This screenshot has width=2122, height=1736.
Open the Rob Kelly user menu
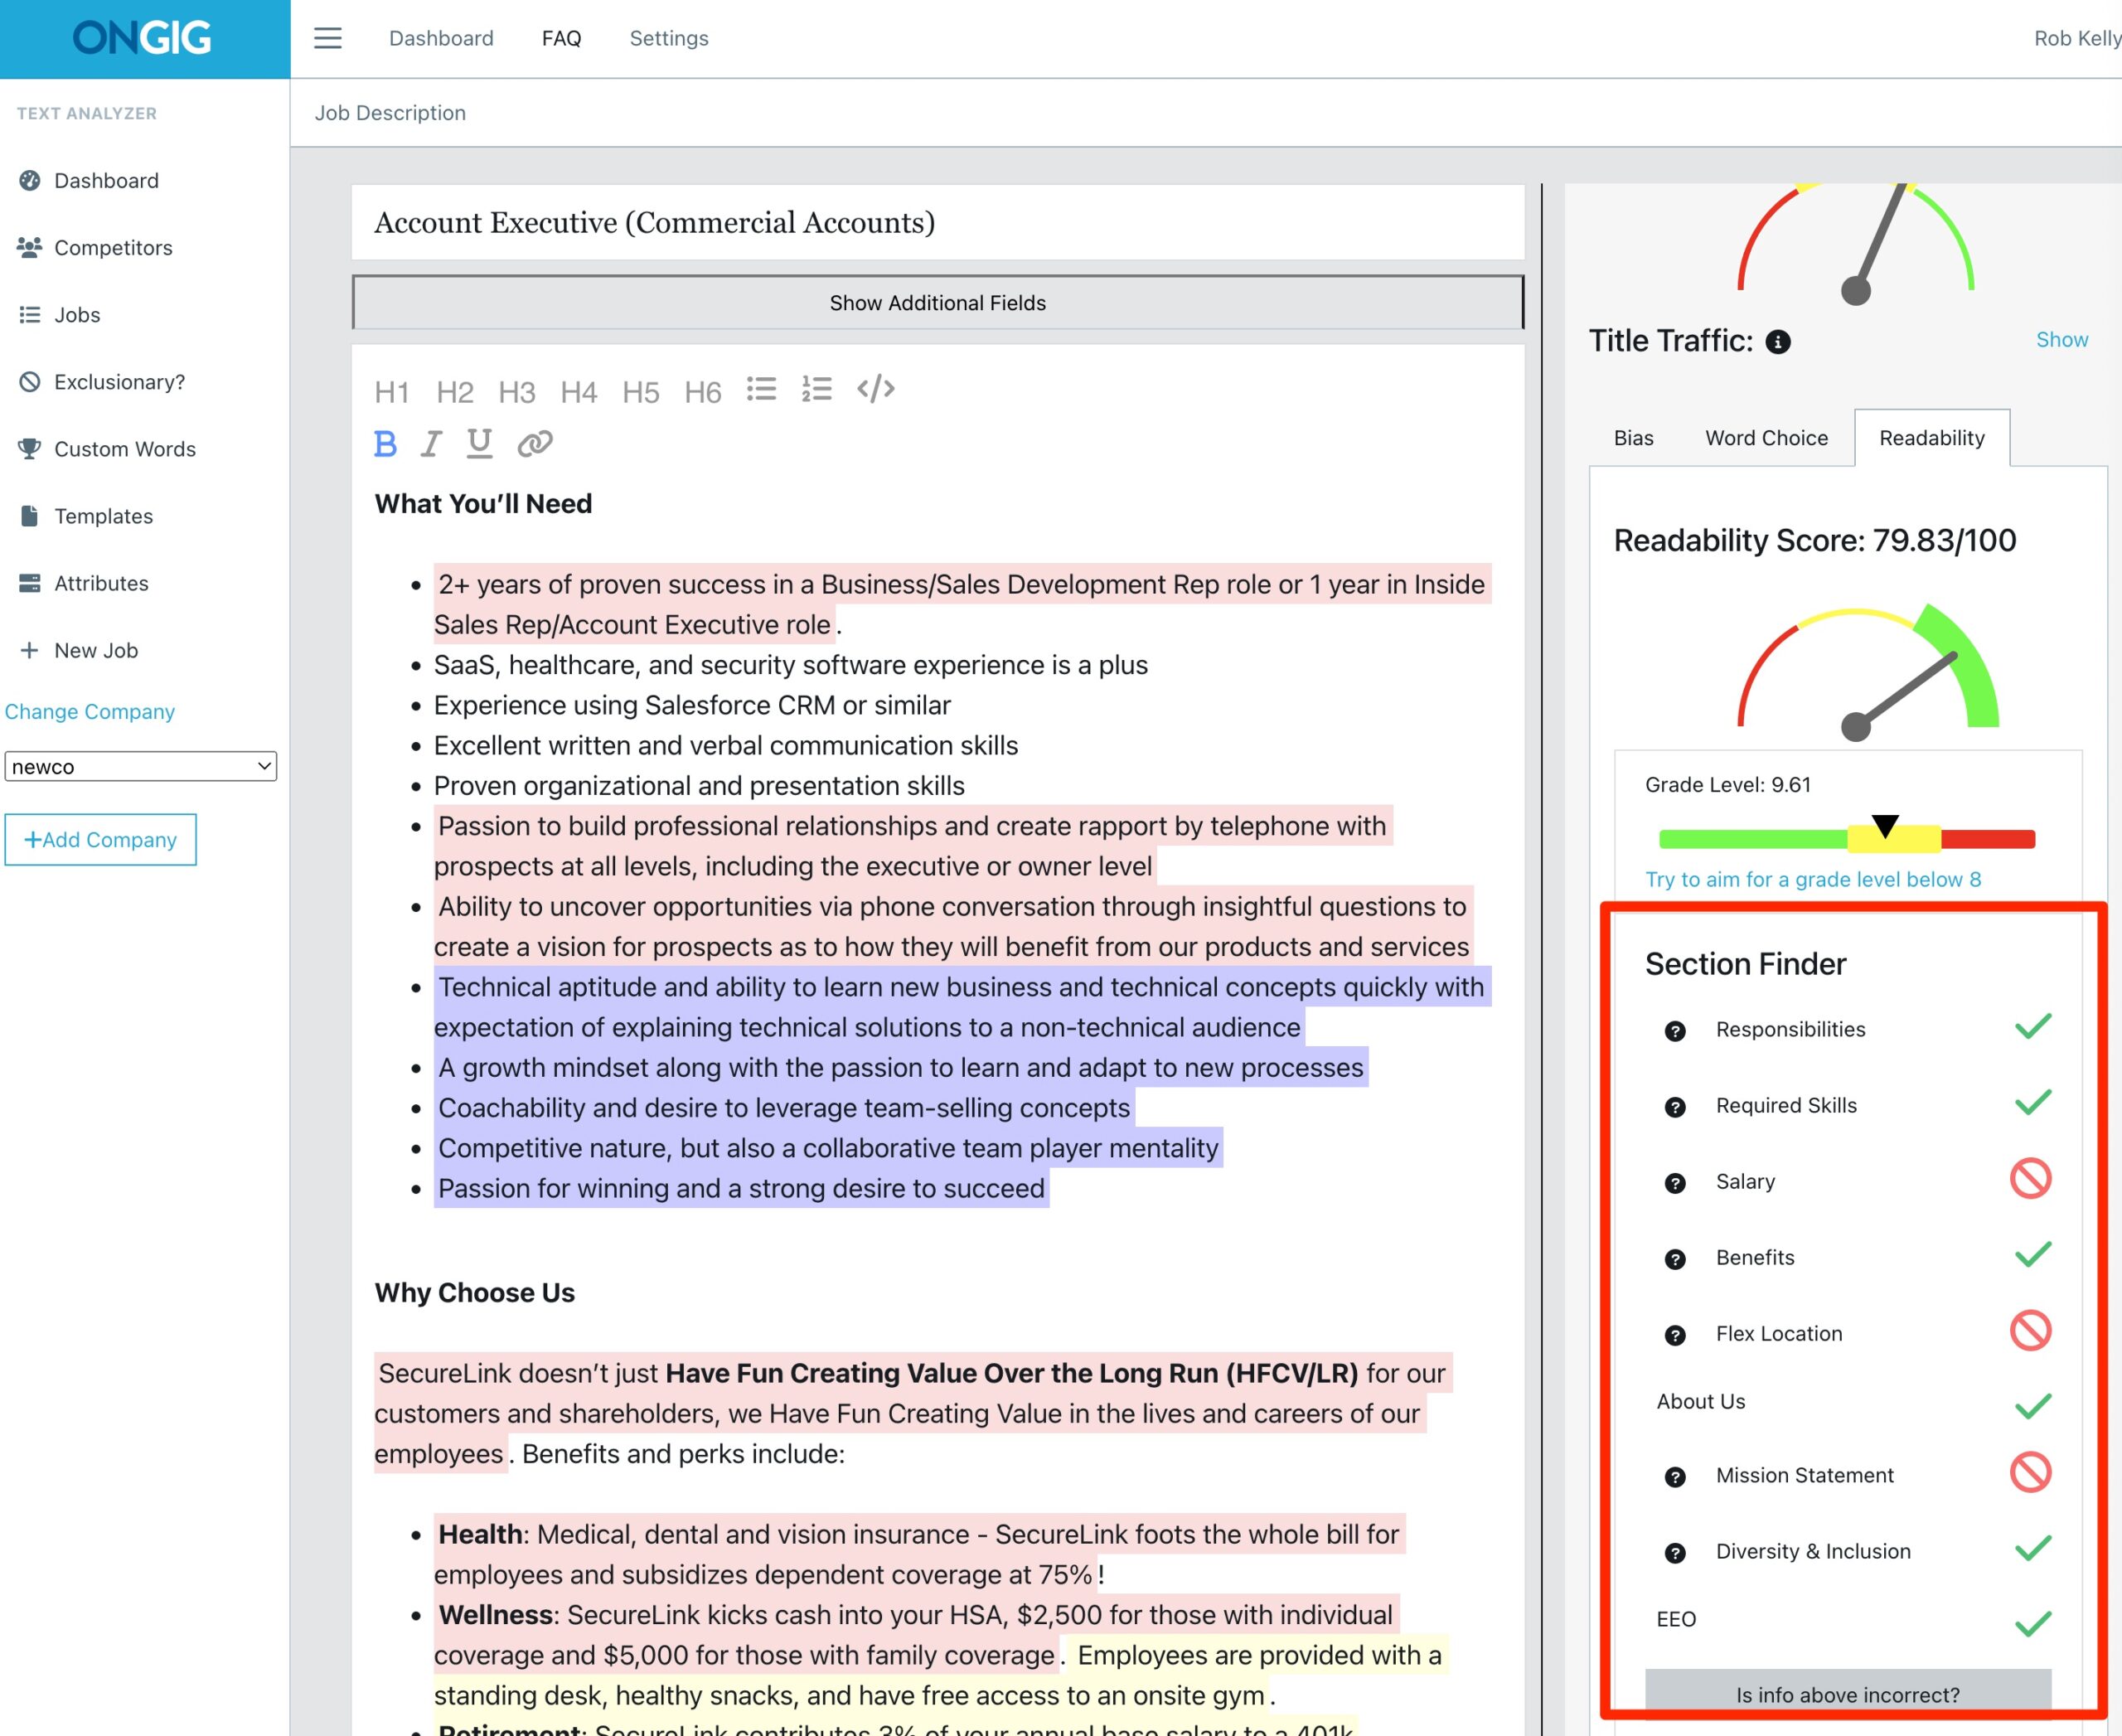[2077, 38]
